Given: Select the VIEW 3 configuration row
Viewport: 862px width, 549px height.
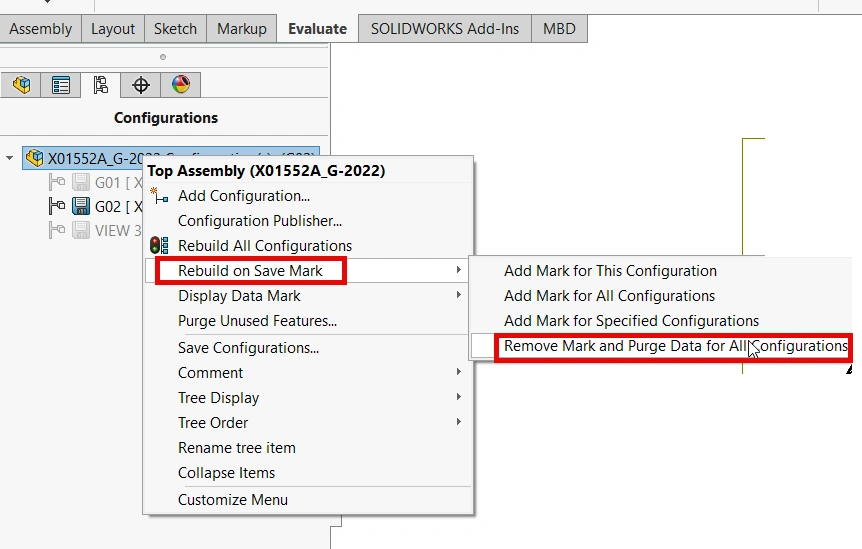Looking at the screenshot, I should tap(95, 231).
